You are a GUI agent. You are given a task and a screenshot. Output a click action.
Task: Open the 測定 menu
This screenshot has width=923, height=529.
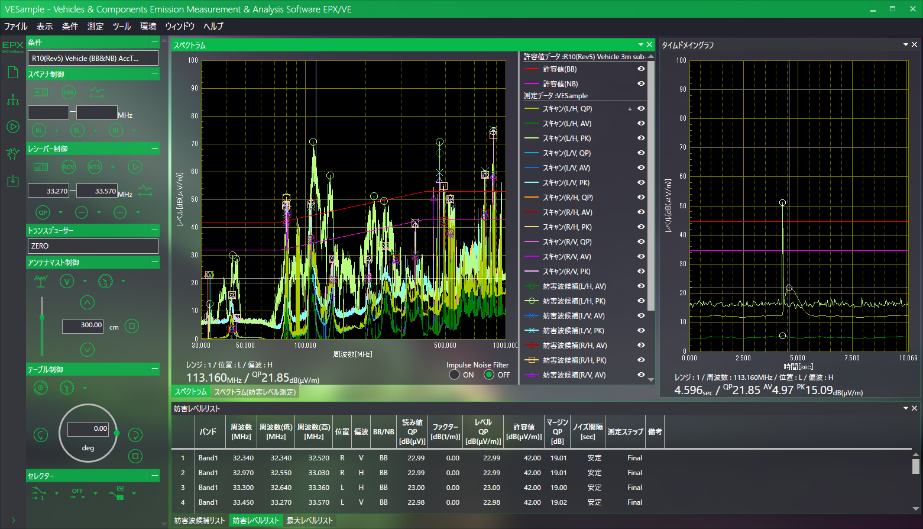pyautogui.click(x=95, y=26)
